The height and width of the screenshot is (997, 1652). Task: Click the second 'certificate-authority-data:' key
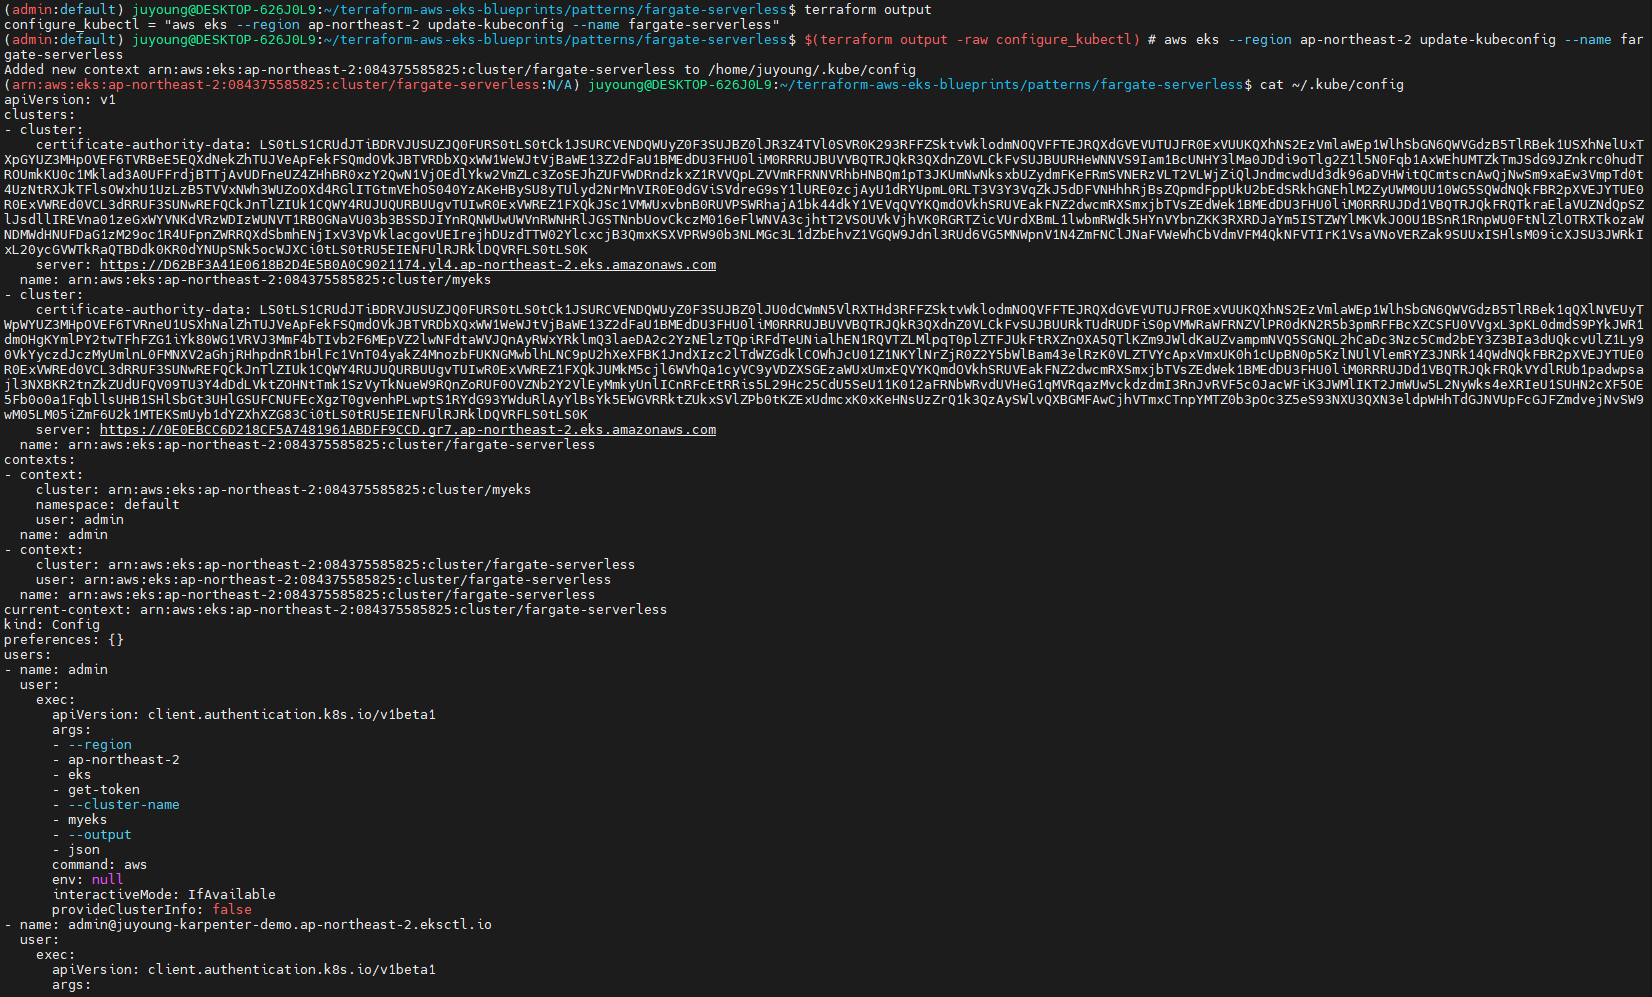click(x=144, y=310)
